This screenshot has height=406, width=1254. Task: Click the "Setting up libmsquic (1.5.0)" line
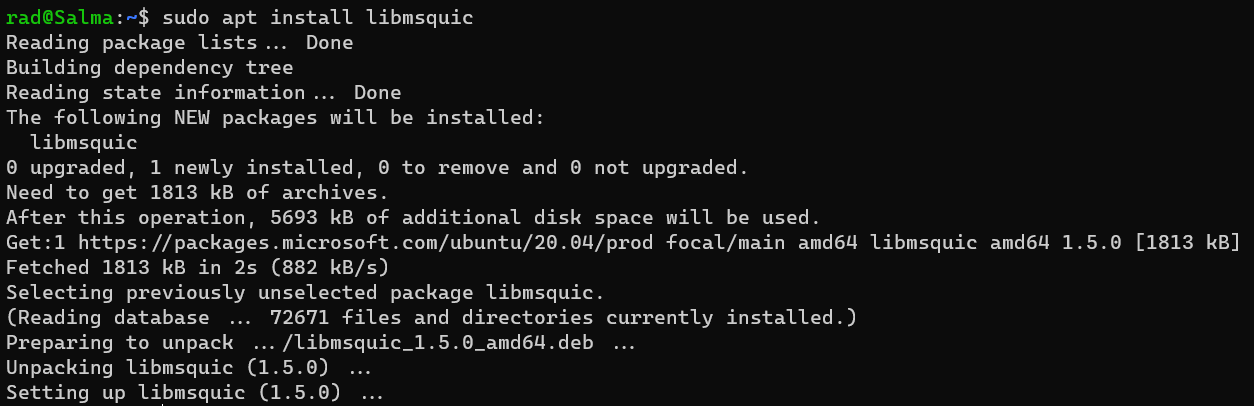coord(195,393)
